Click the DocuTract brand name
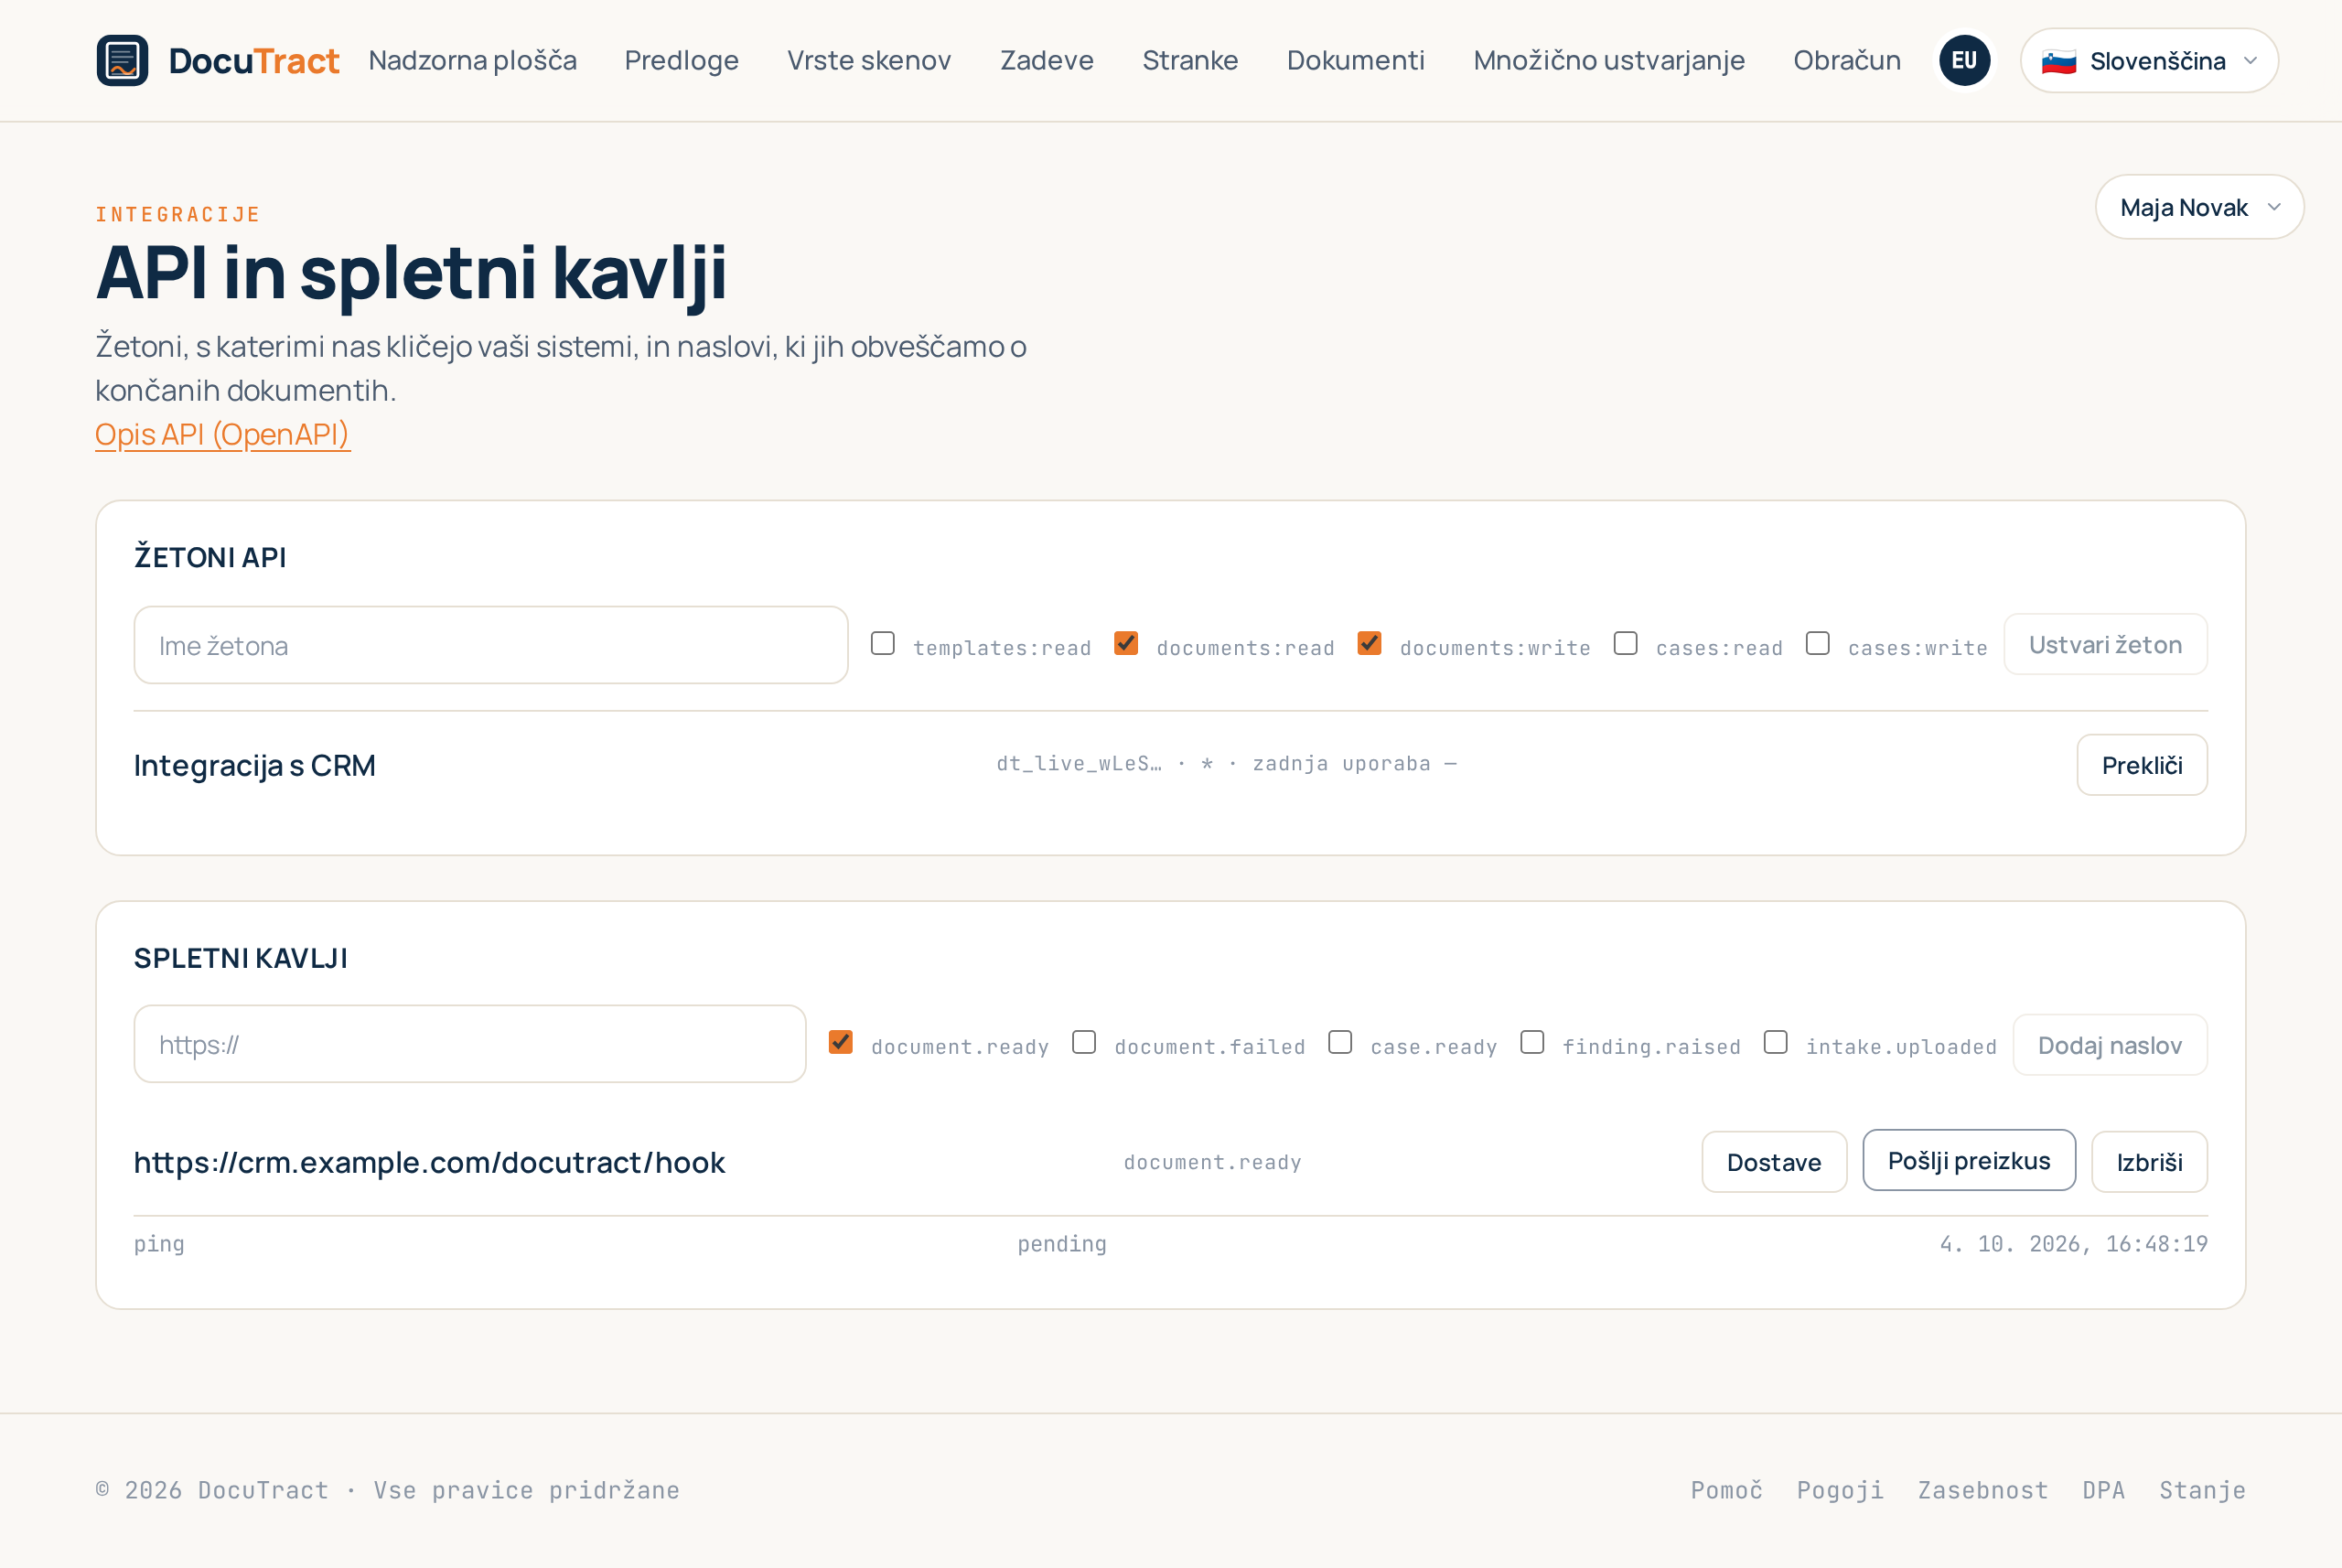The width and height of the screenshot is (2342, 1568). [254, 61]
